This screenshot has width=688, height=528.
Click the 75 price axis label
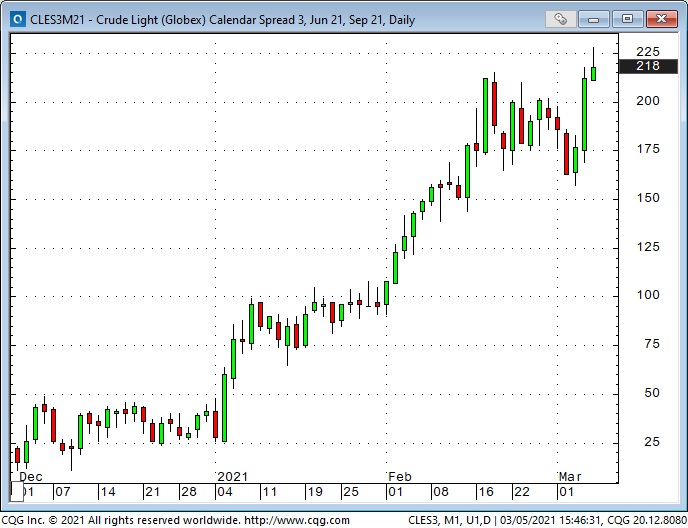click(x=652, y=344)
